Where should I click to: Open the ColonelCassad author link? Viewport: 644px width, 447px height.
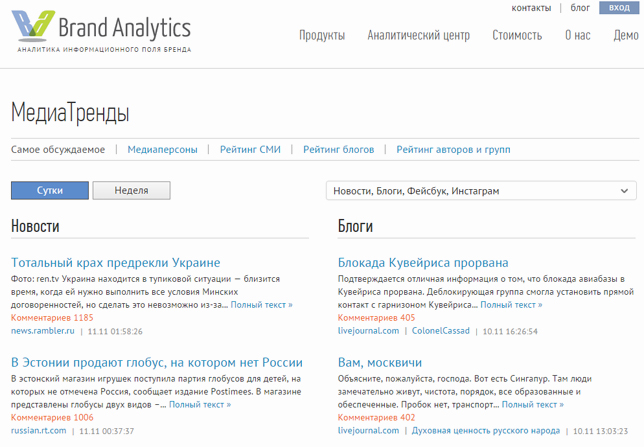coord(441,331)
